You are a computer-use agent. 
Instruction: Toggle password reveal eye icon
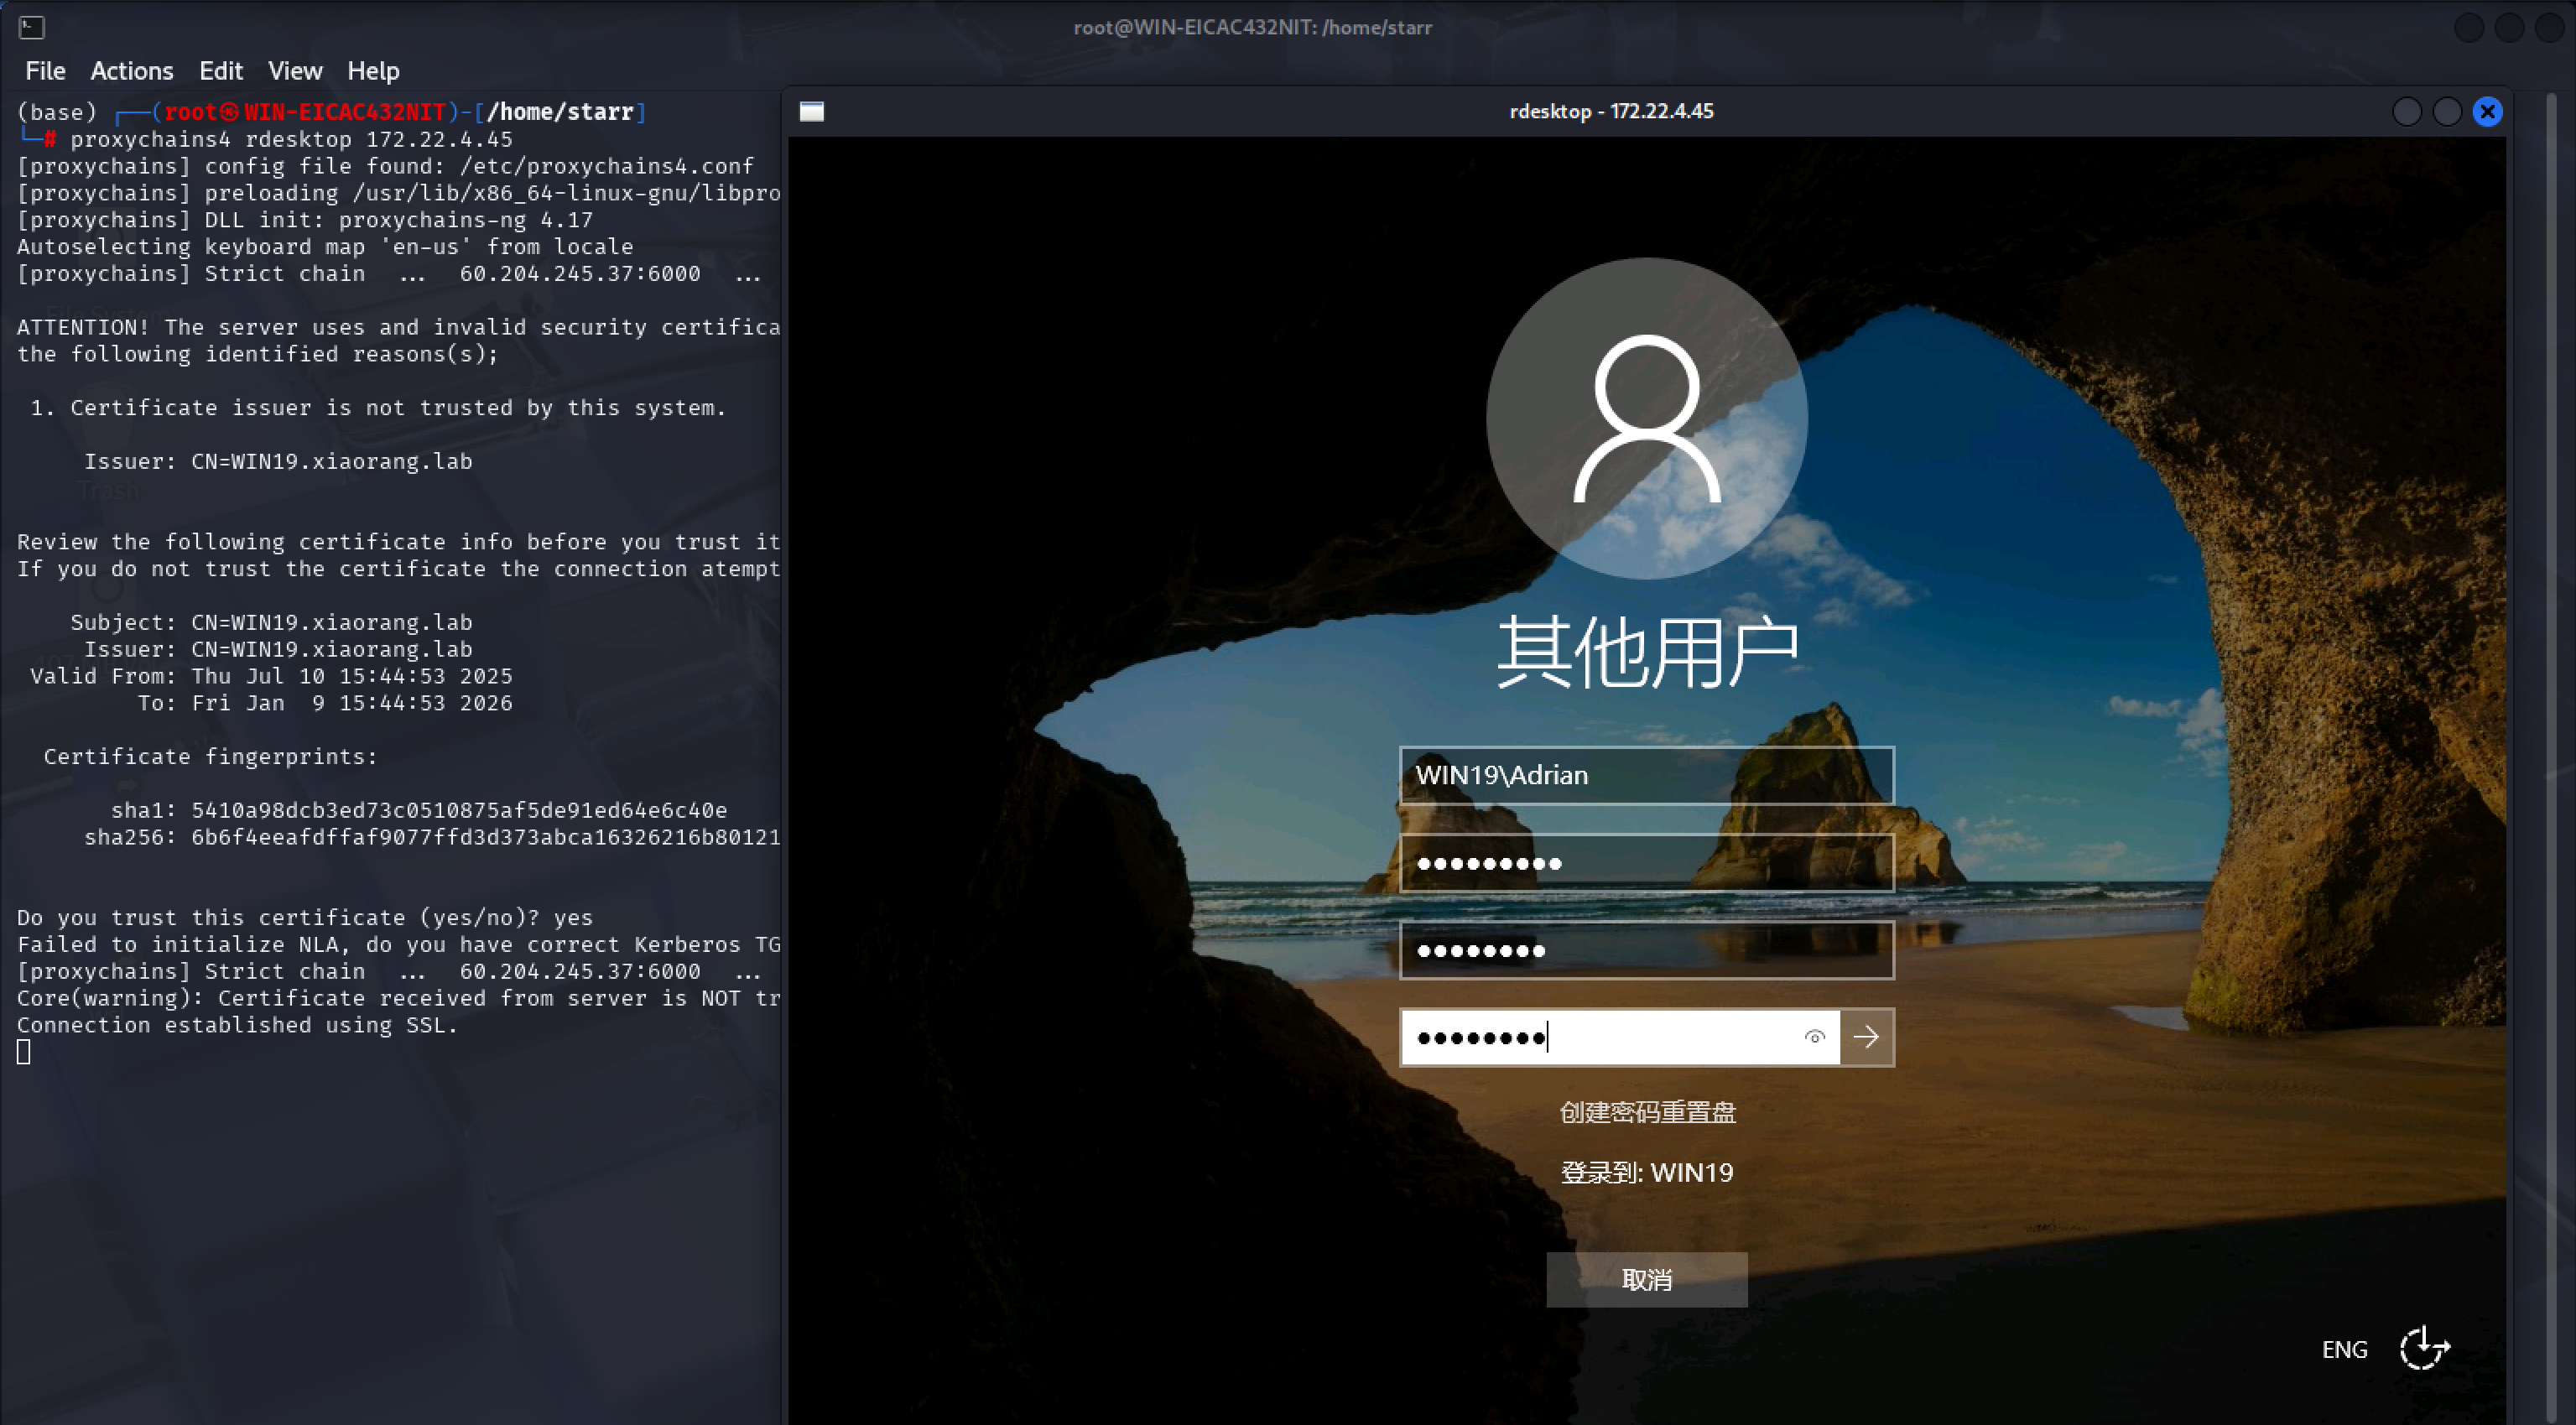pyautogui.click(x=1814, y=1037)
